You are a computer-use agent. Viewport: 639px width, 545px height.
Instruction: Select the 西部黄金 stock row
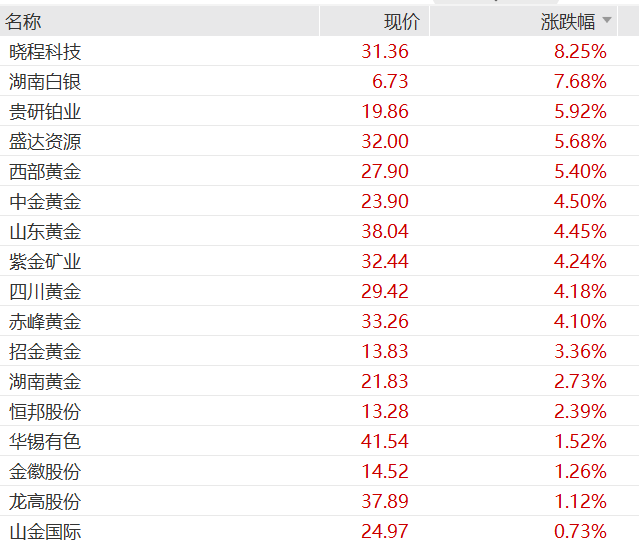point(45,171)
